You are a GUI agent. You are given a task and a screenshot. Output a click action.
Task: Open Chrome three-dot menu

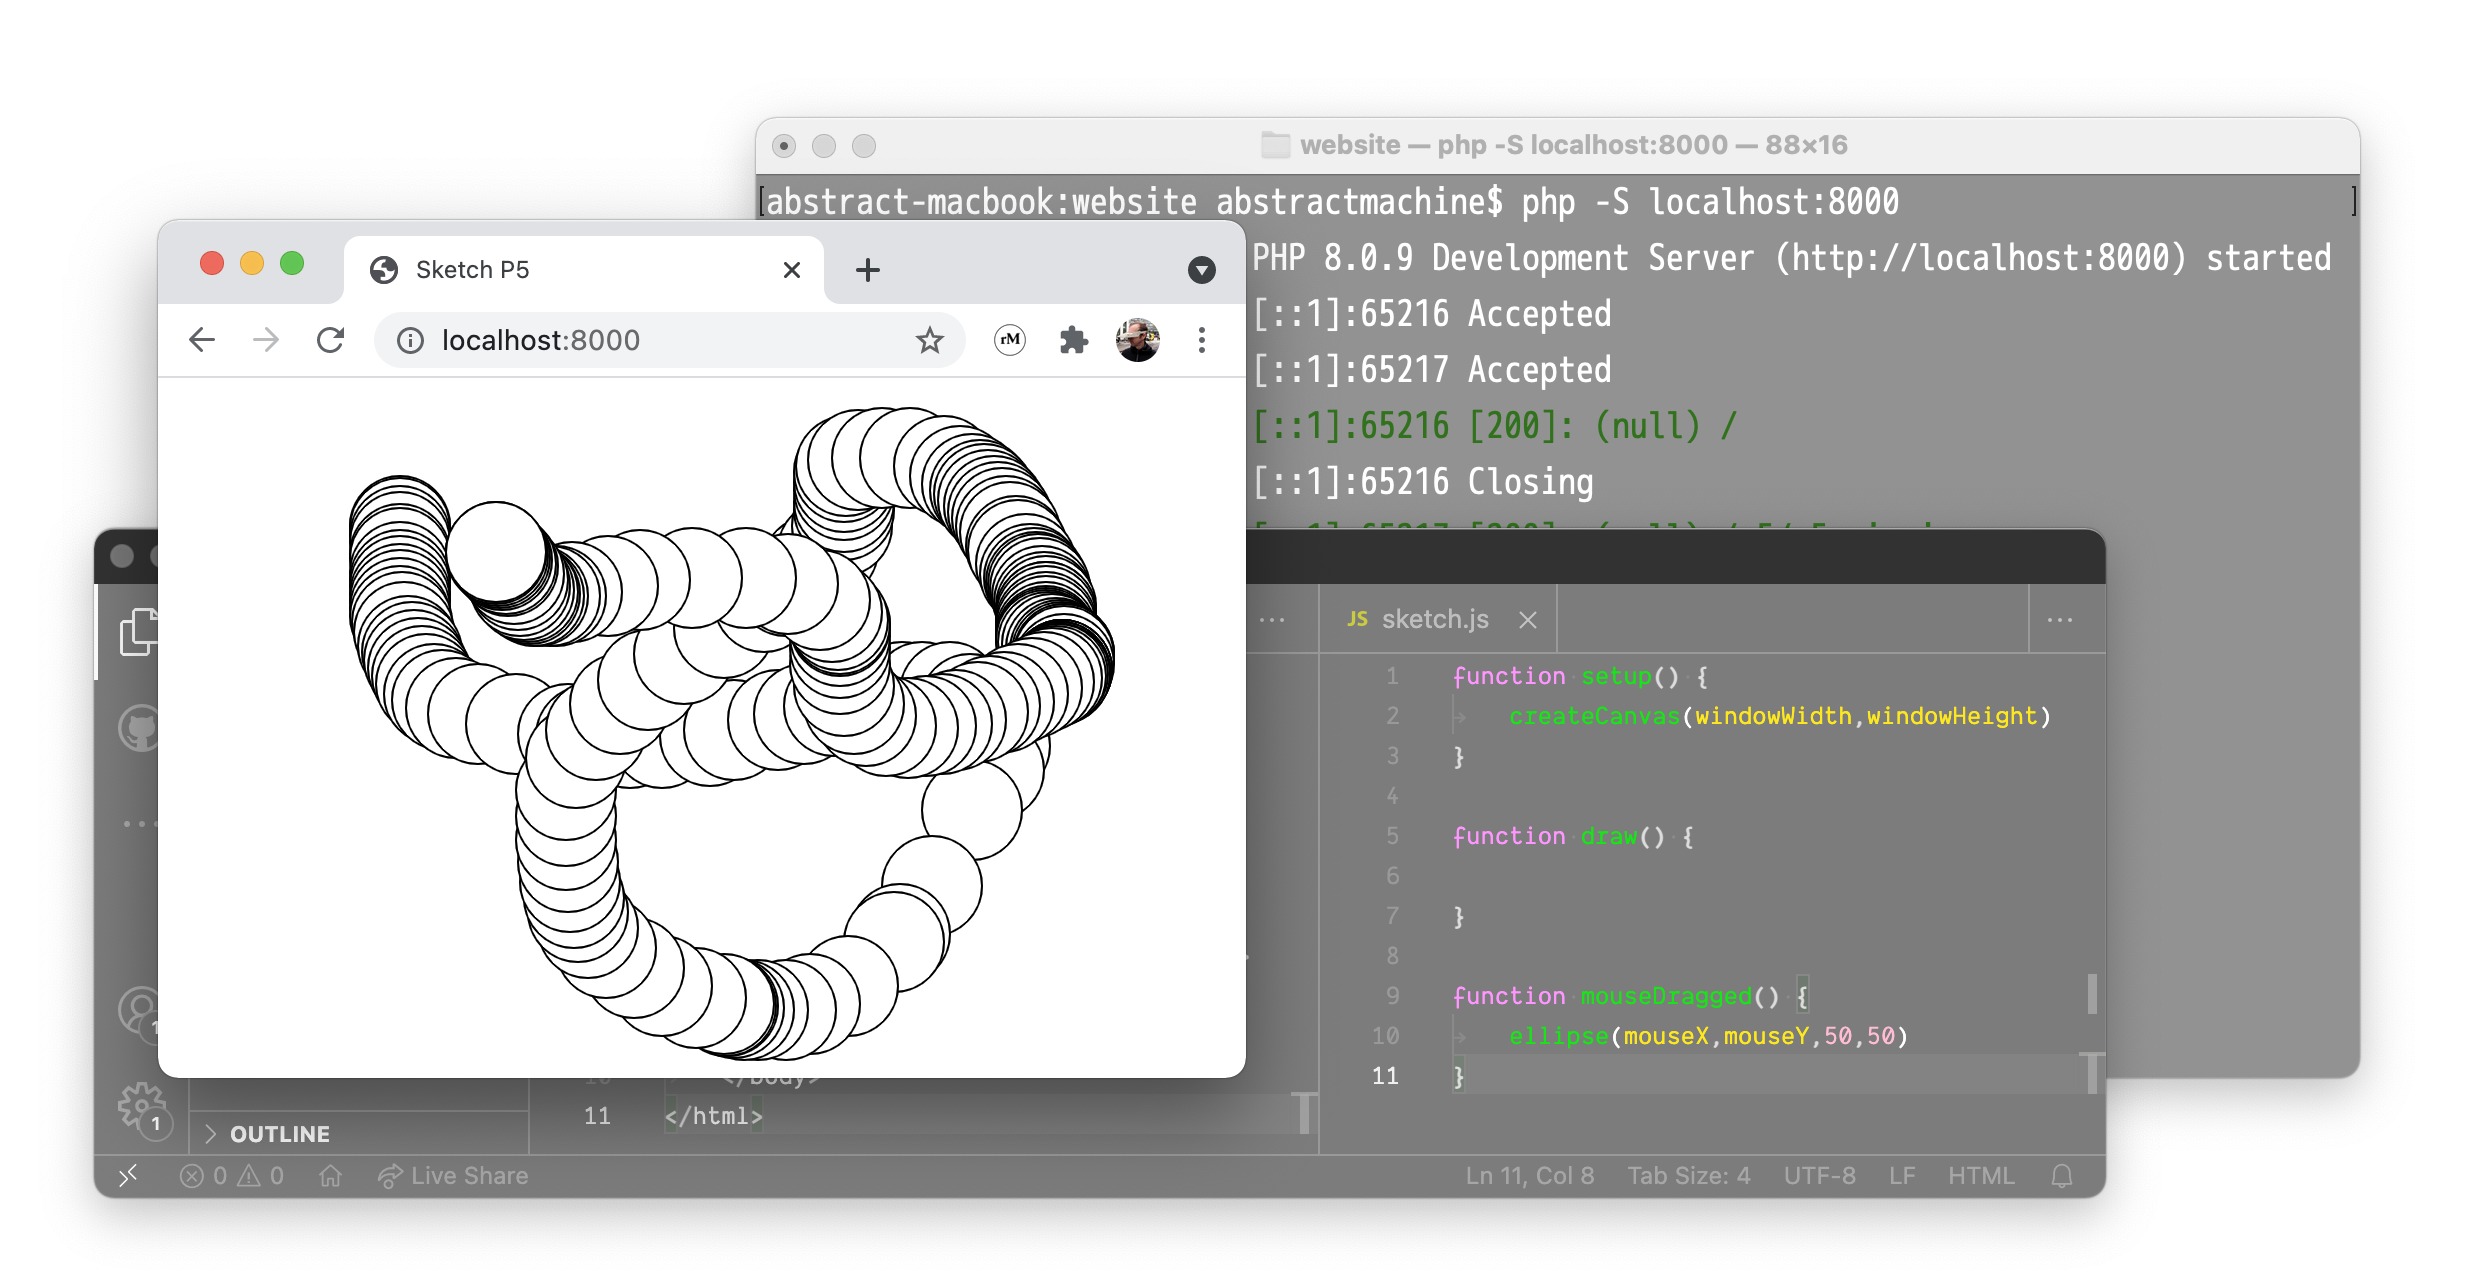pos(1201,340)
